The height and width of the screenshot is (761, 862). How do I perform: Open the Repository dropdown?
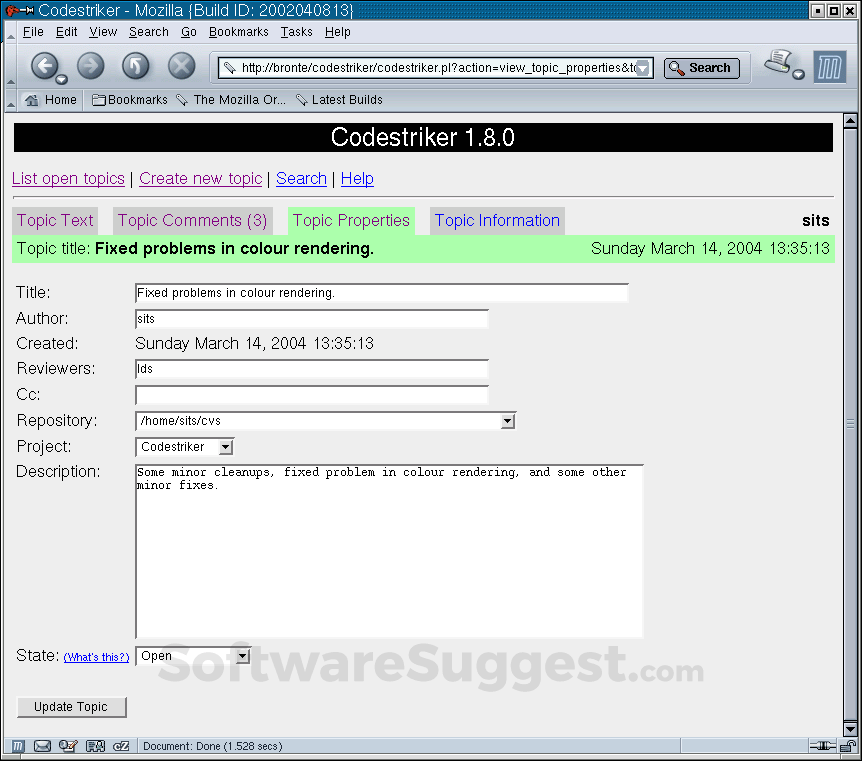pos(508,420)
